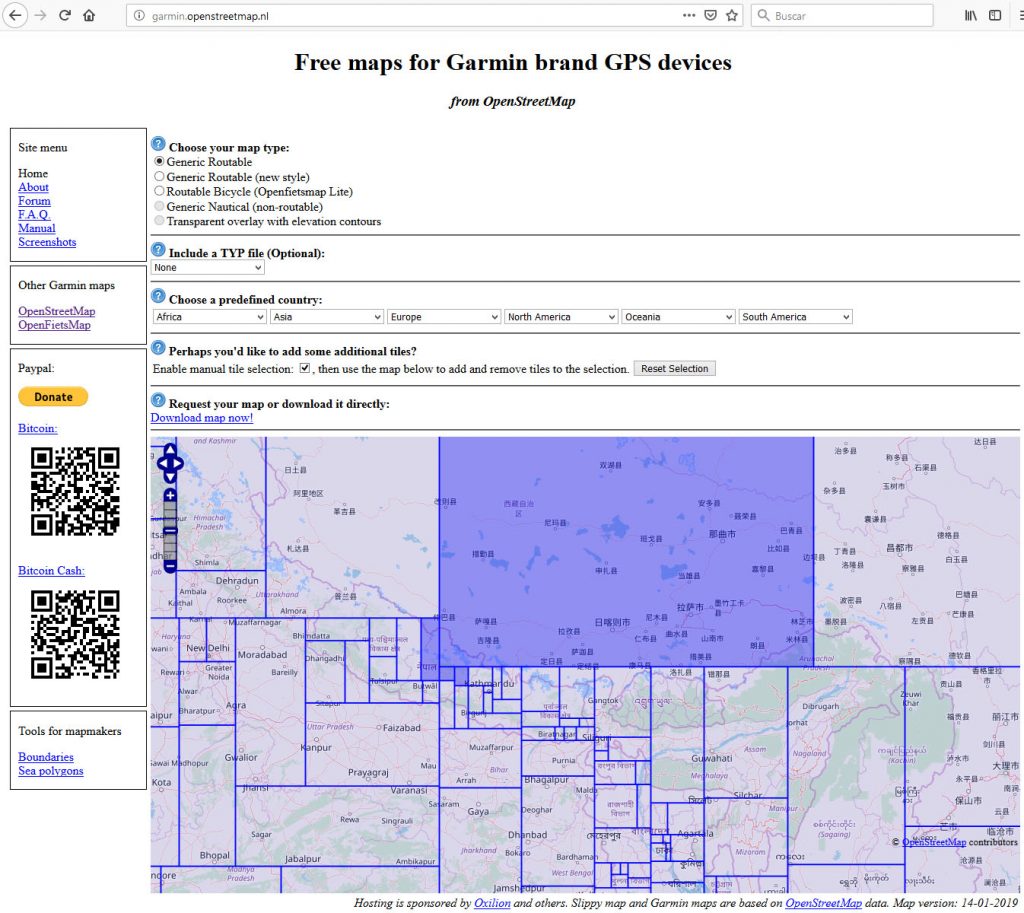Zoom out the map with minus button

[170, 566]
